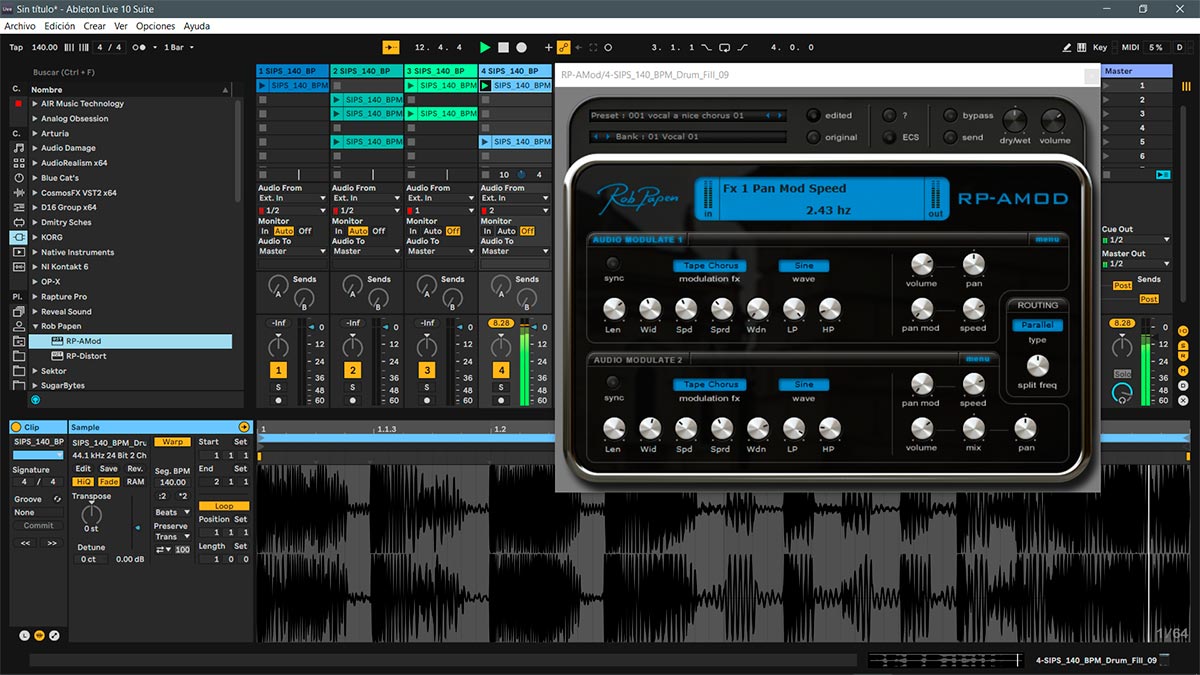Click the RP-AMod original button

pyautogui.click(x=813, y=137)
